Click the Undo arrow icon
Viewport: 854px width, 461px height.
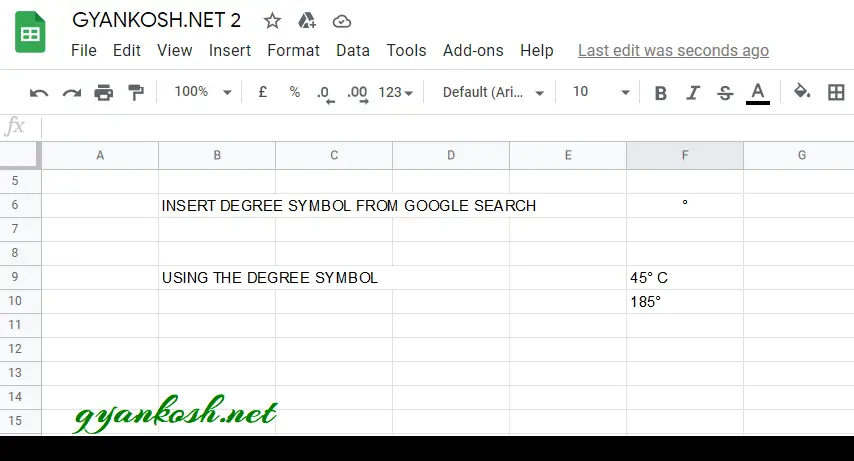[x=39, y=93]
